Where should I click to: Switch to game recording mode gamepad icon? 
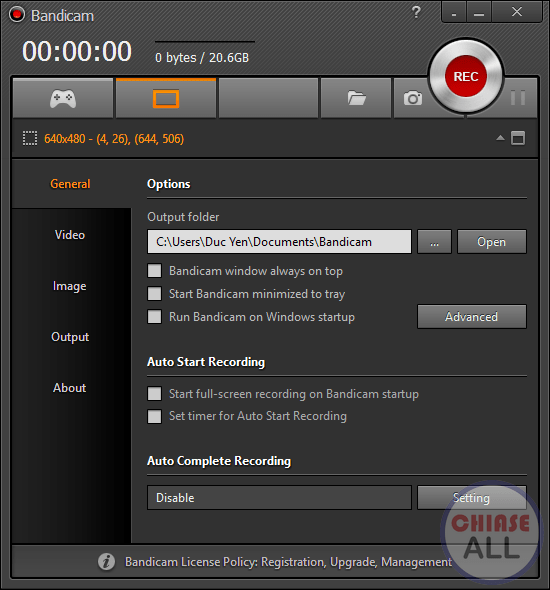pyautogui.click(x=63, y=99)
